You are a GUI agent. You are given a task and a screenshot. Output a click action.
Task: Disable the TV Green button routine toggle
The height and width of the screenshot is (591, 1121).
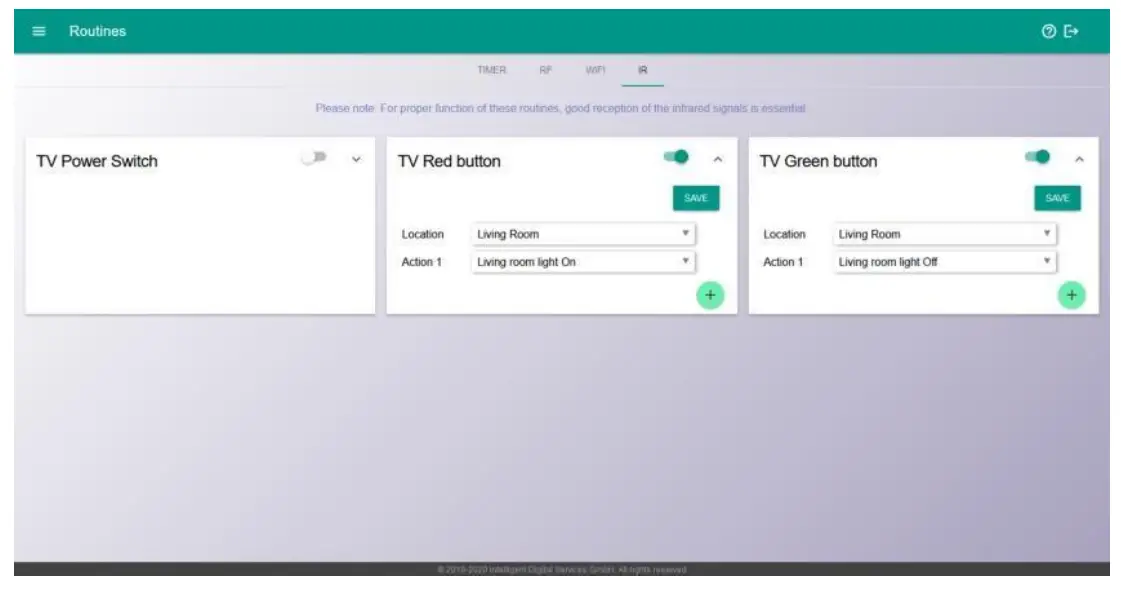point(1037,157)
